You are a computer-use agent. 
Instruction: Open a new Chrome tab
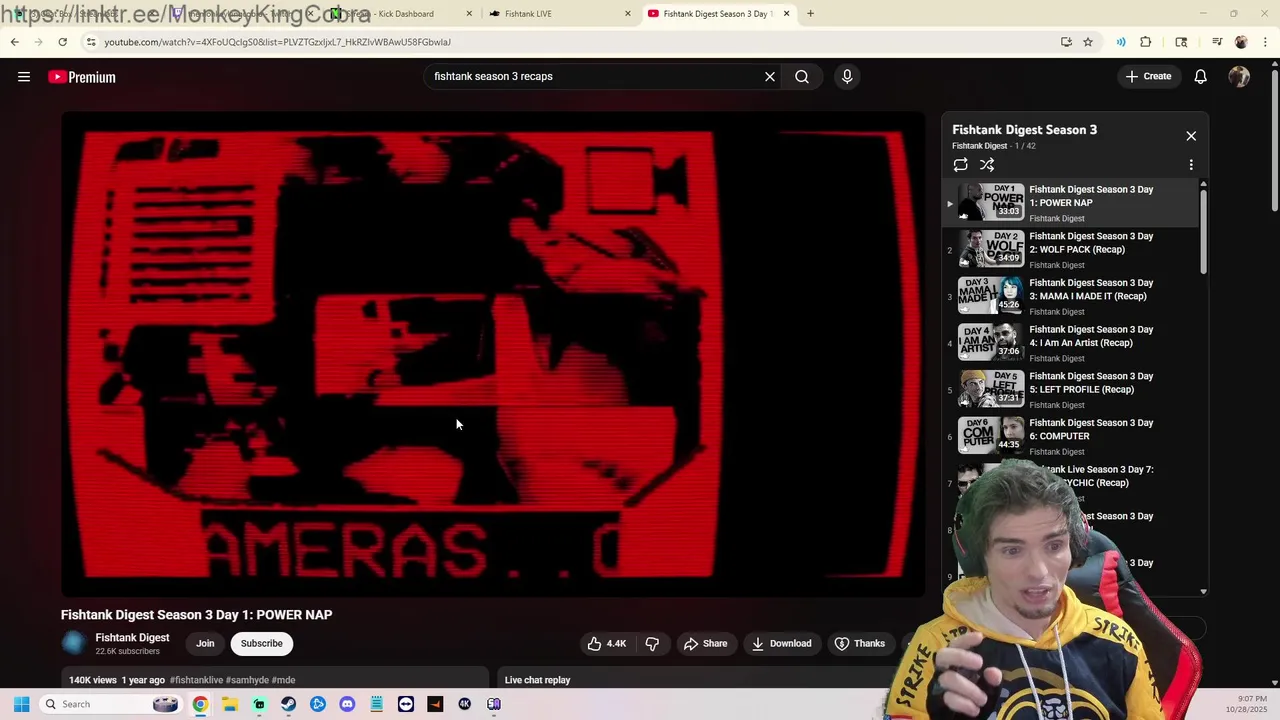click(x=810, y=14)
